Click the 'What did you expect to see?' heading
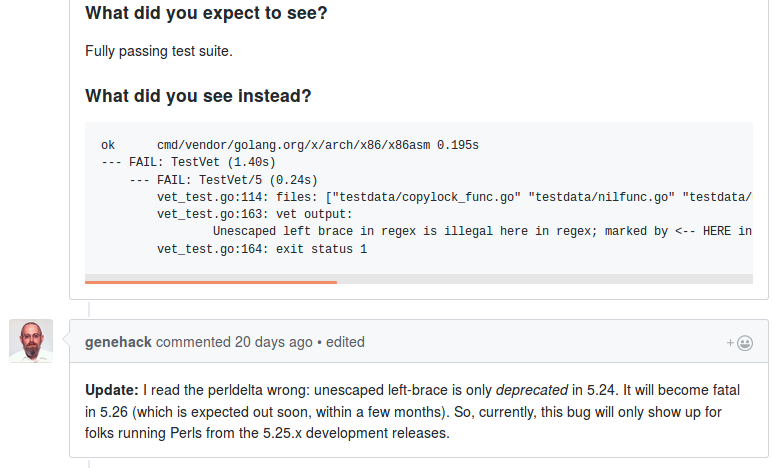The height and width of the screenshot is (468, 776). pos(206,14)
